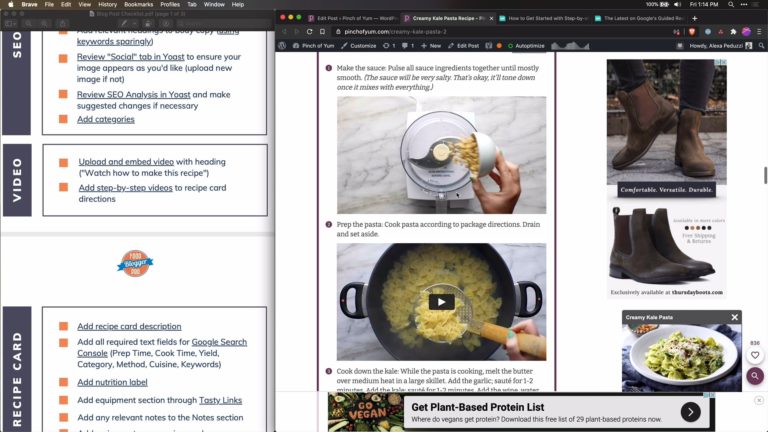Open the Window menu
768x432 pixels.
coord(214,4)
